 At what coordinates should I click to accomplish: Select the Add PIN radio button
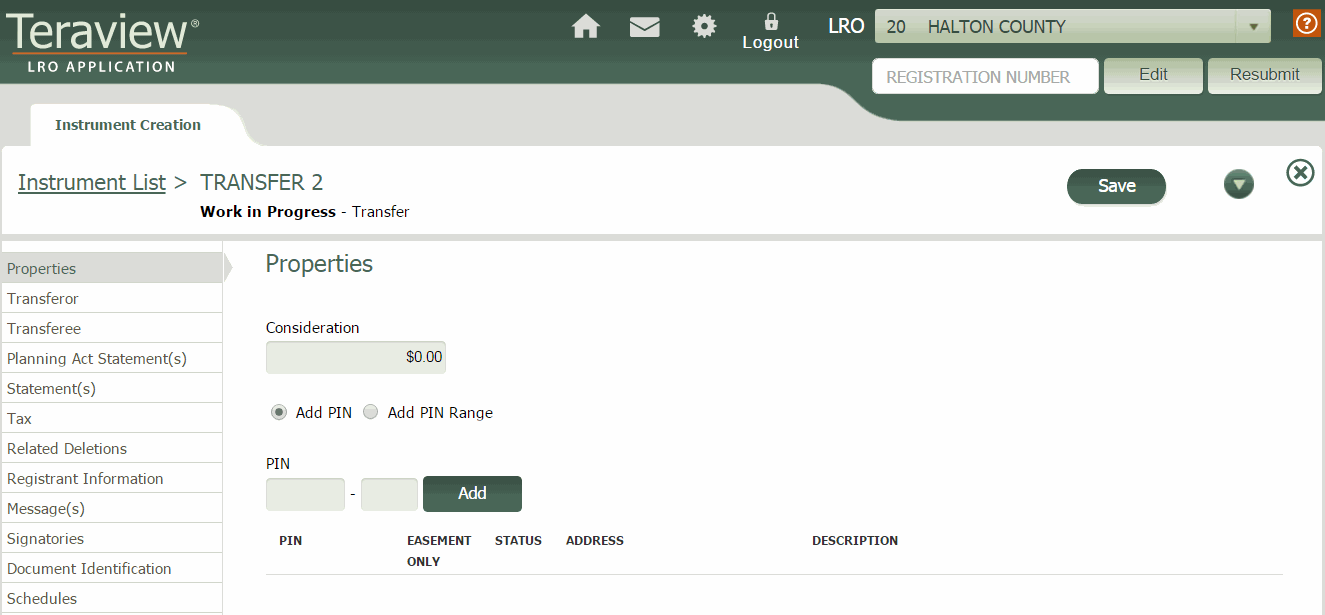[x=279, y=412]
